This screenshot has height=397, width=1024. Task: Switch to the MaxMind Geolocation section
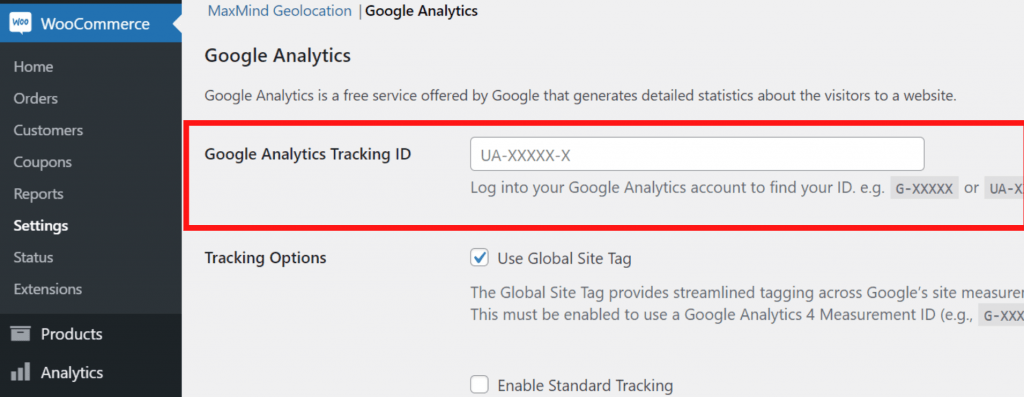click(281, 11)
